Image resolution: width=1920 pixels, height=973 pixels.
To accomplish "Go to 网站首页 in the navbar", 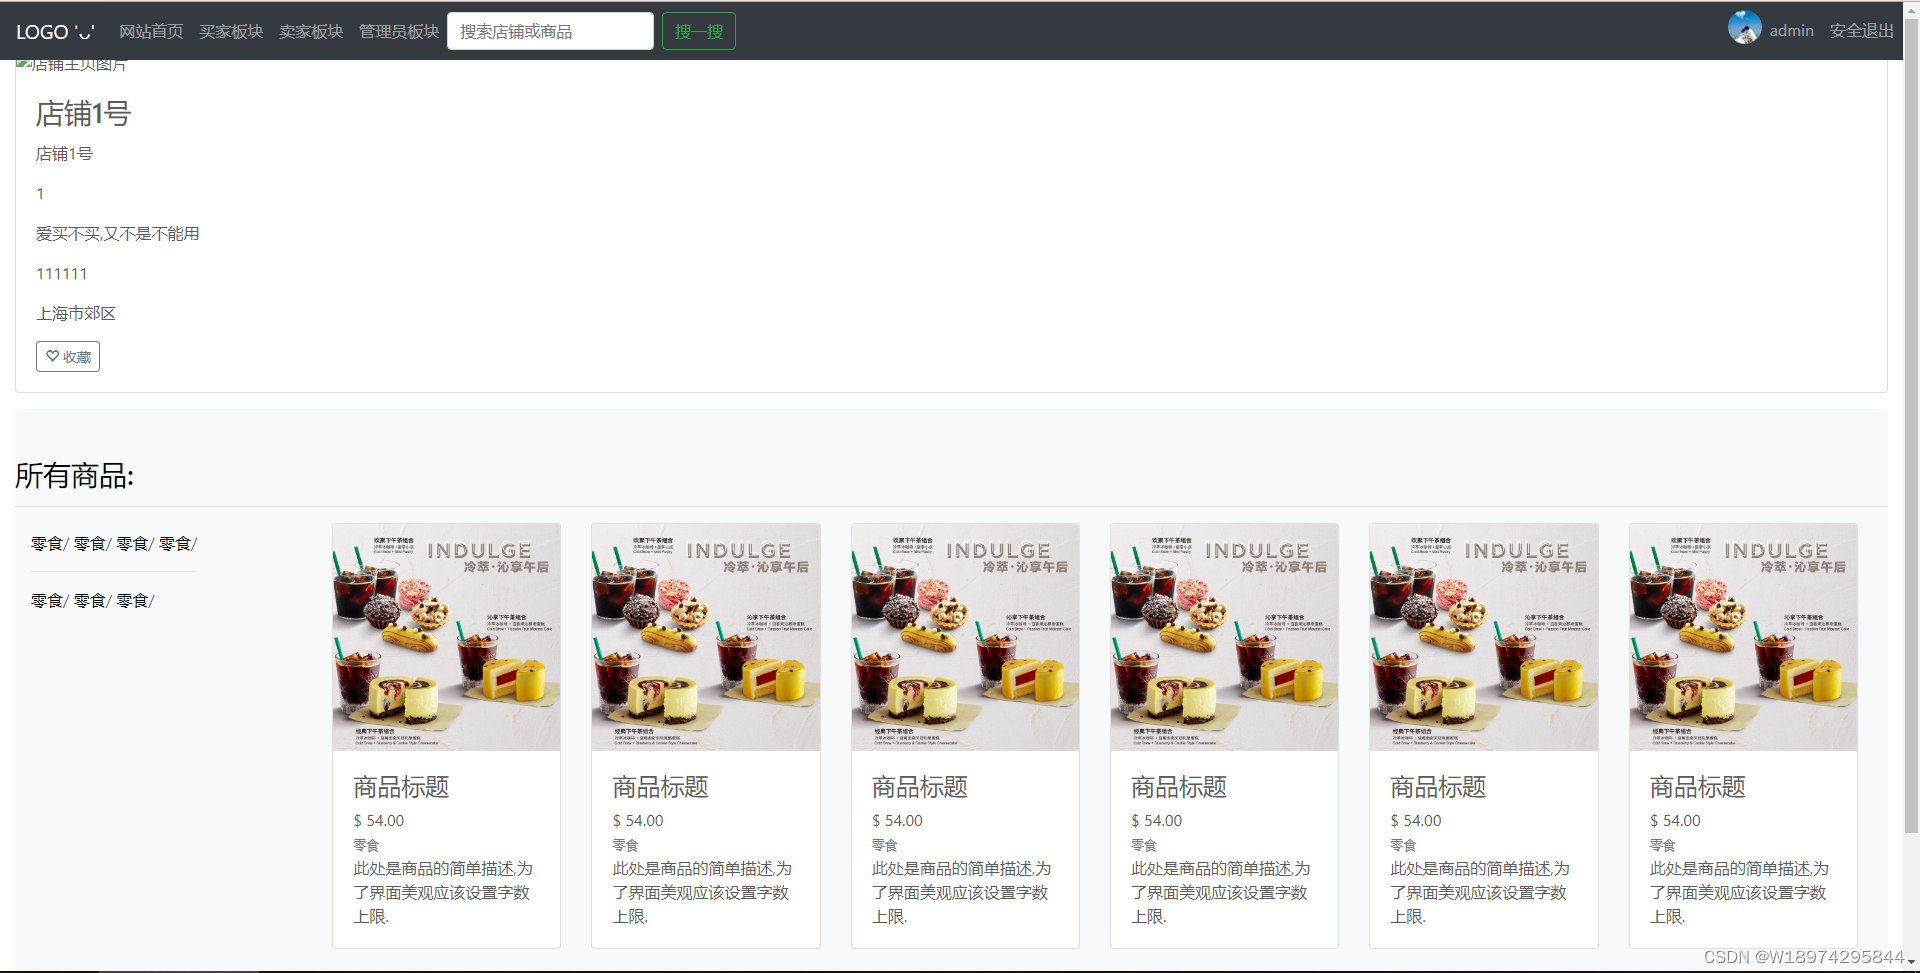I will [151, 32].
